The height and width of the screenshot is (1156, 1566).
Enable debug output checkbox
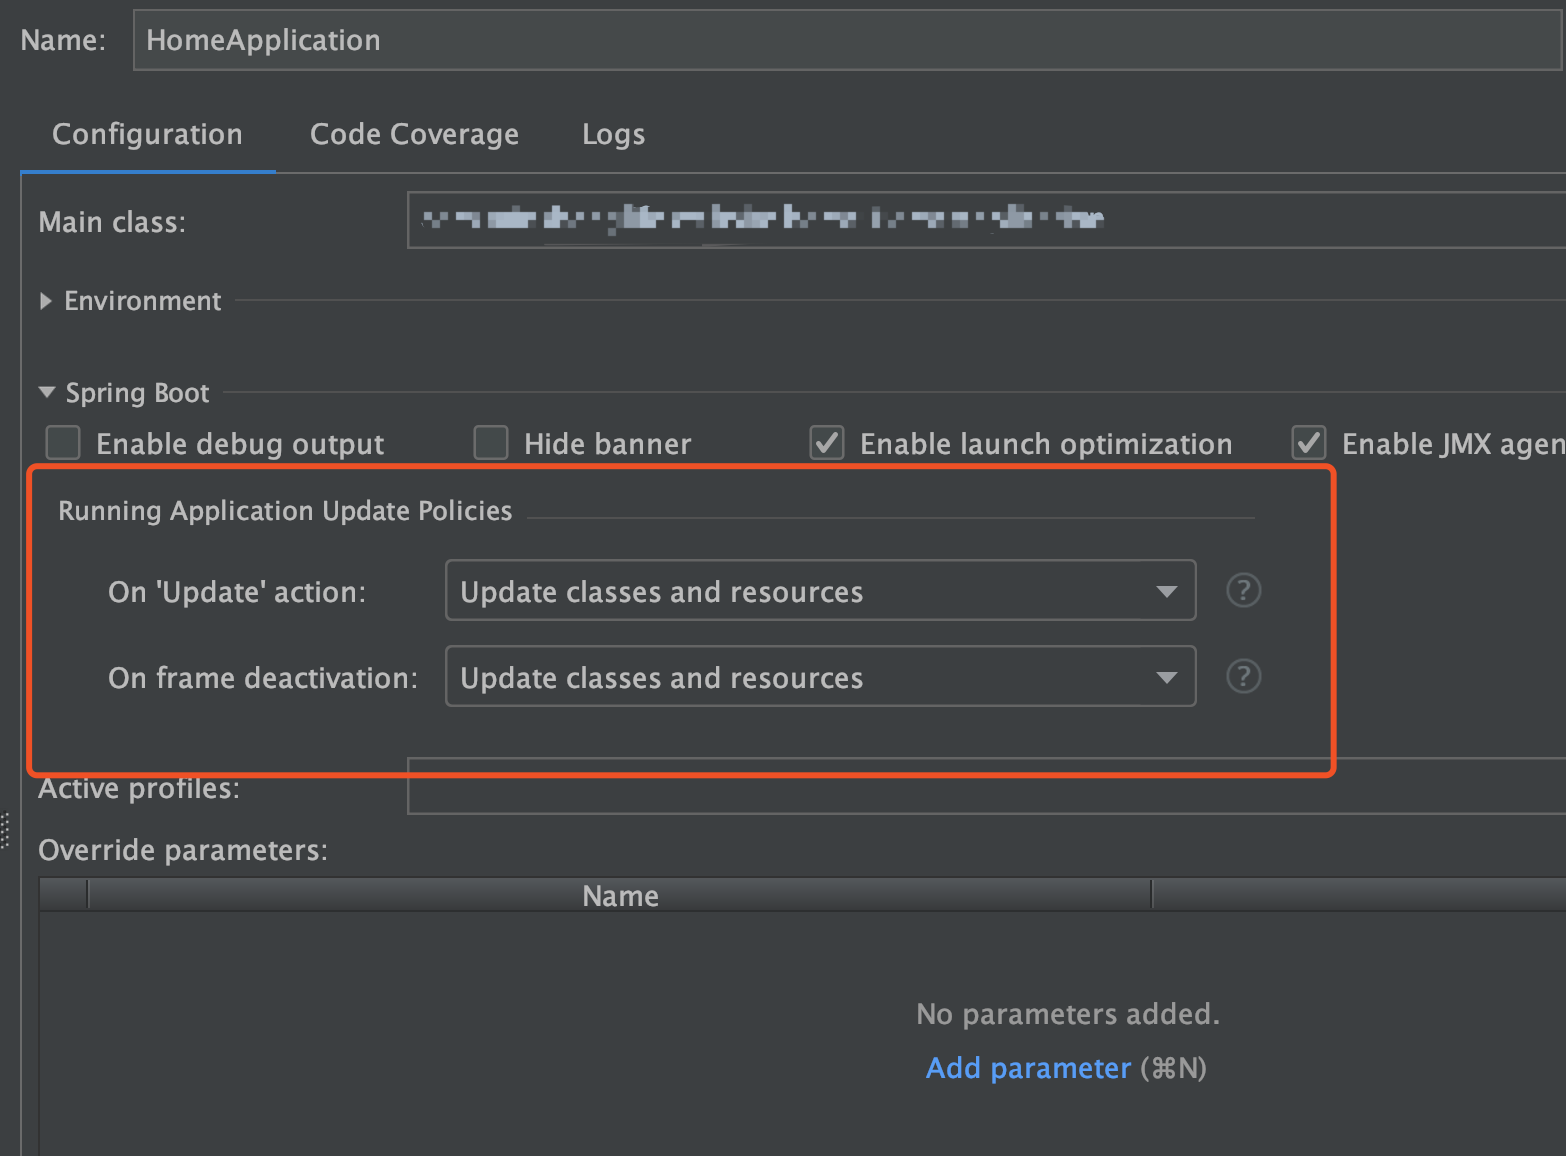click(63, 442)
